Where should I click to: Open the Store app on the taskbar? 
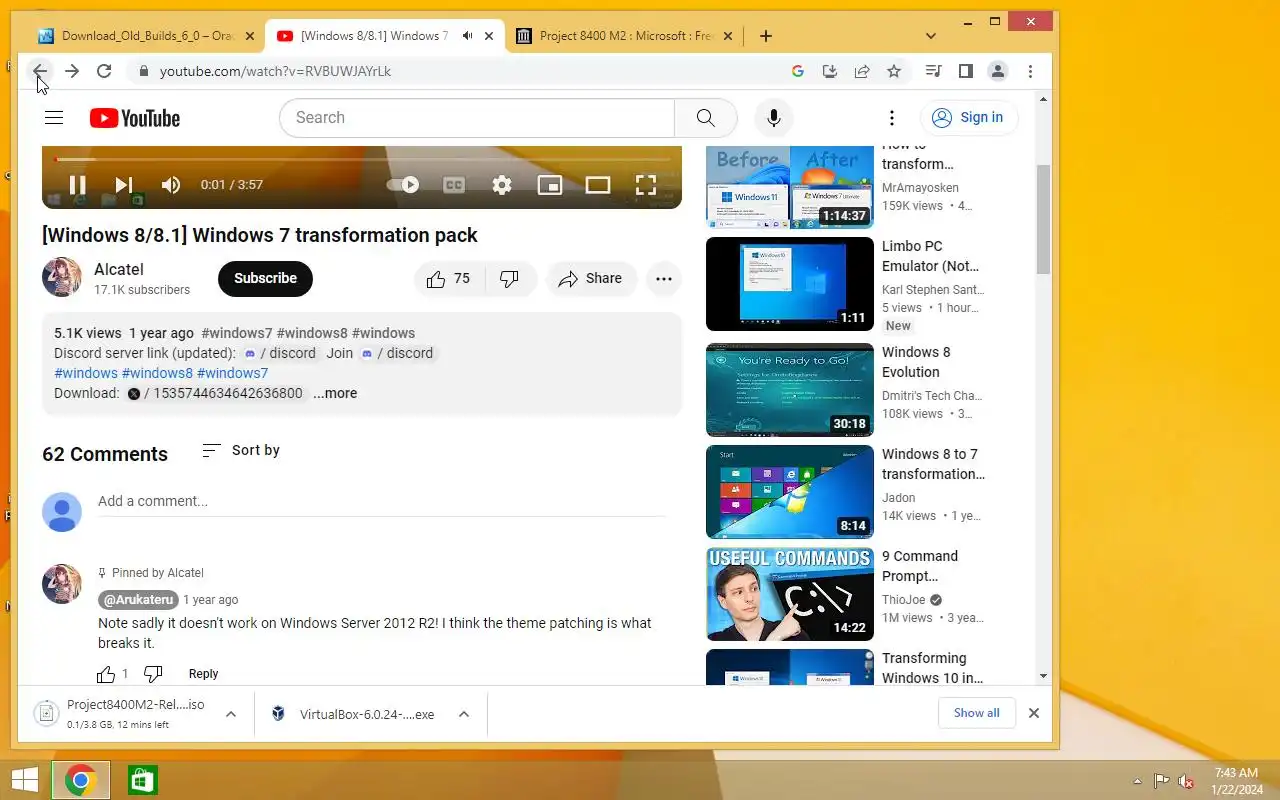point(143,780)
